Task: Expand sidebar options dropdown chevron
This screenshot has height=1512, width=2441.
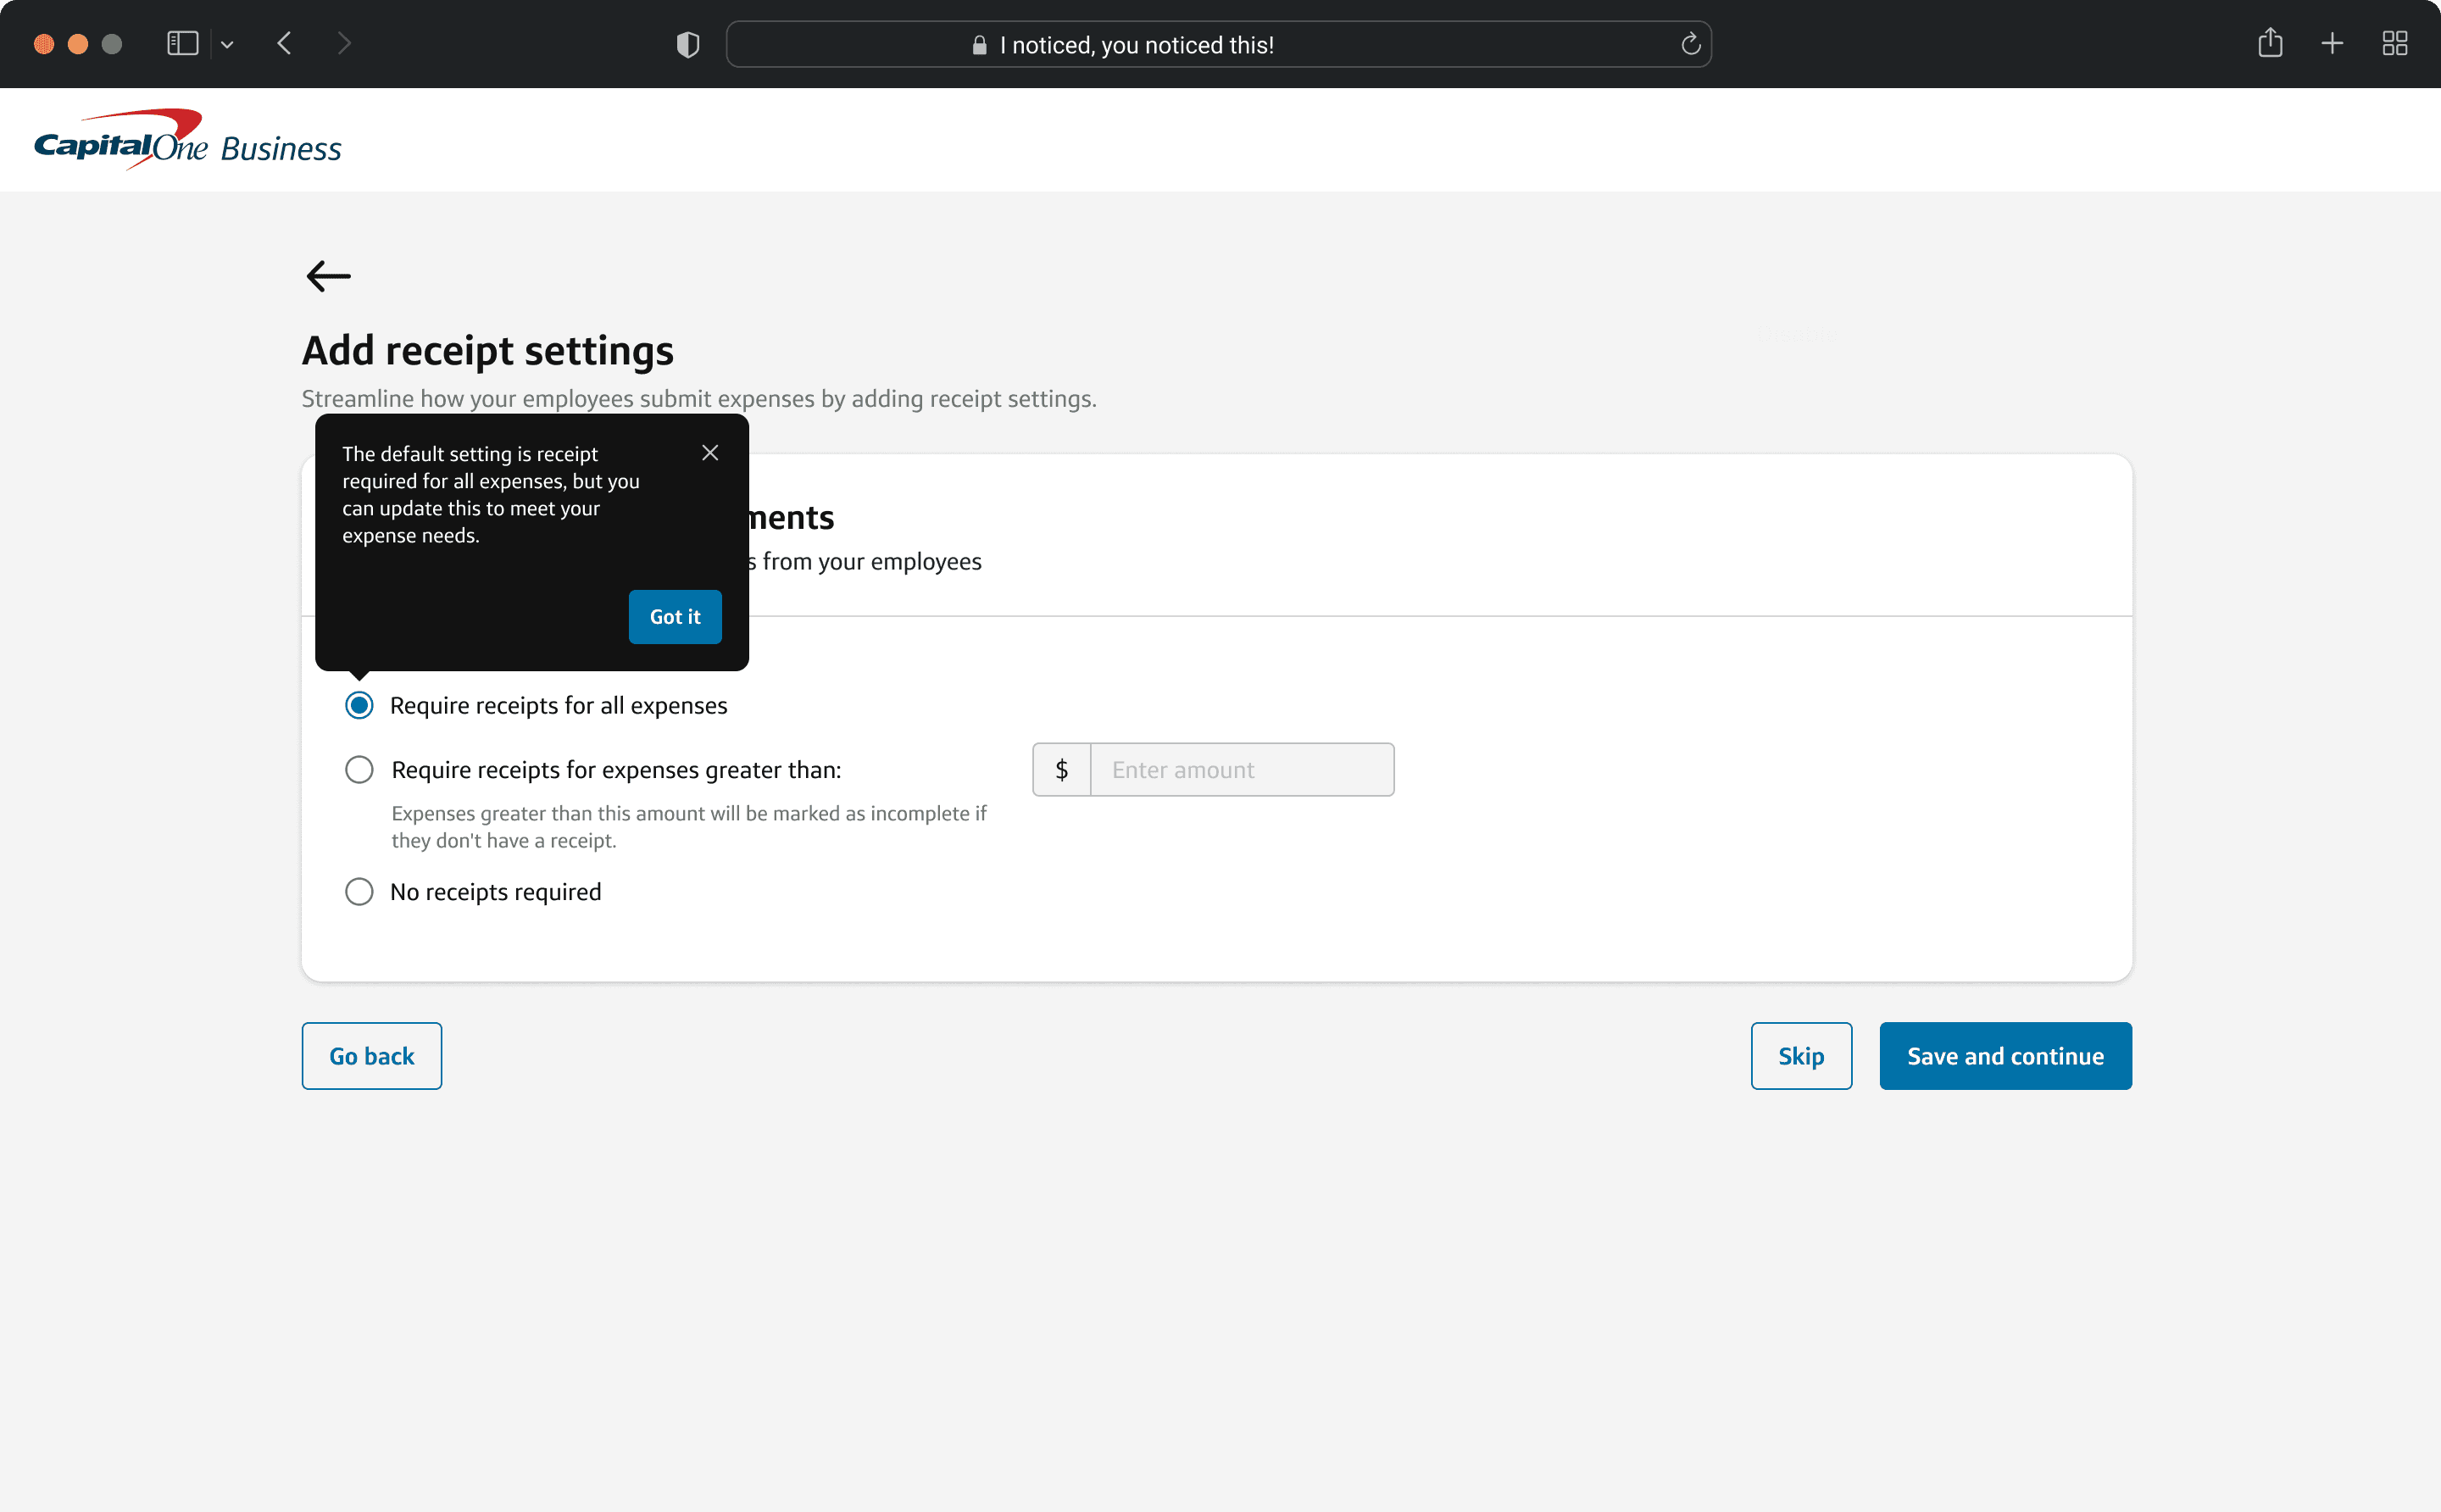Action: [x=227, y=44]
